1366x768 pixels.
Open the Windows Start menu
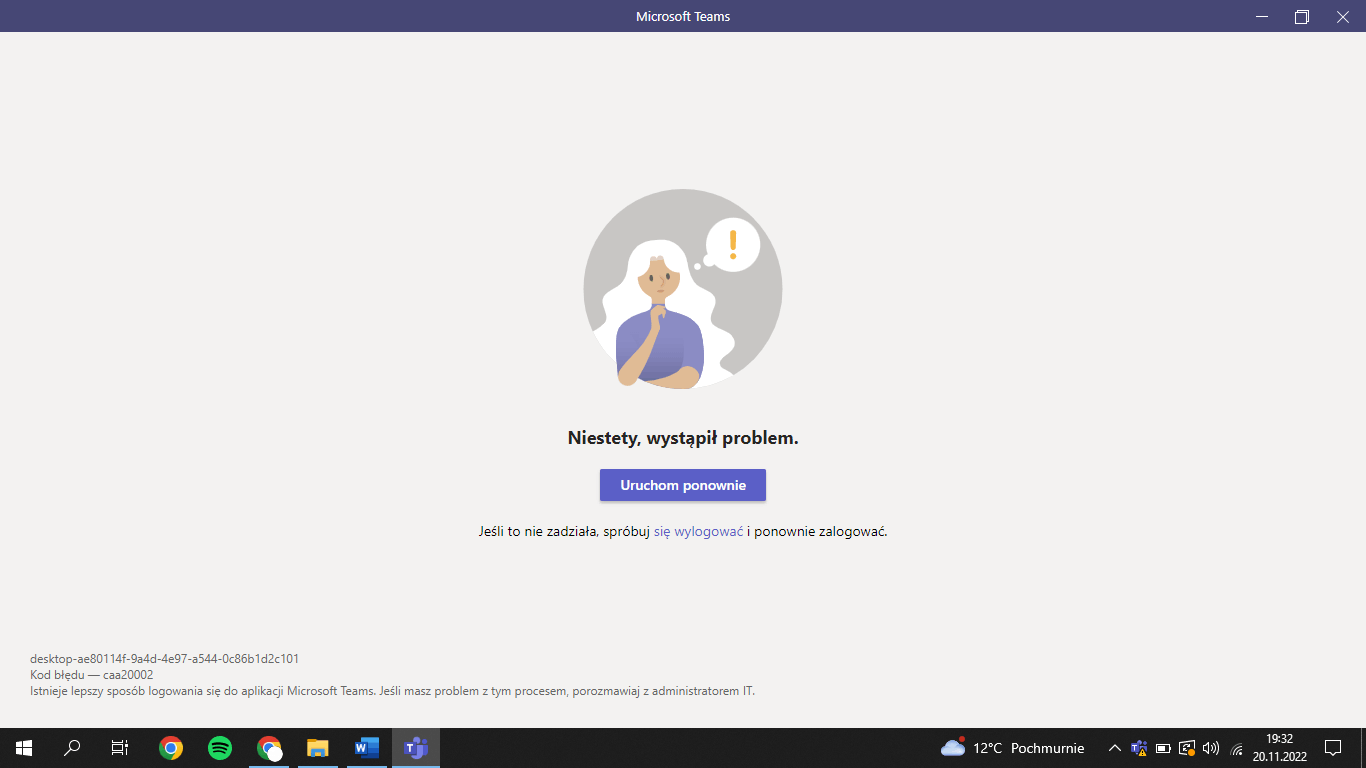pyautogui.click(x=24, y=748)
